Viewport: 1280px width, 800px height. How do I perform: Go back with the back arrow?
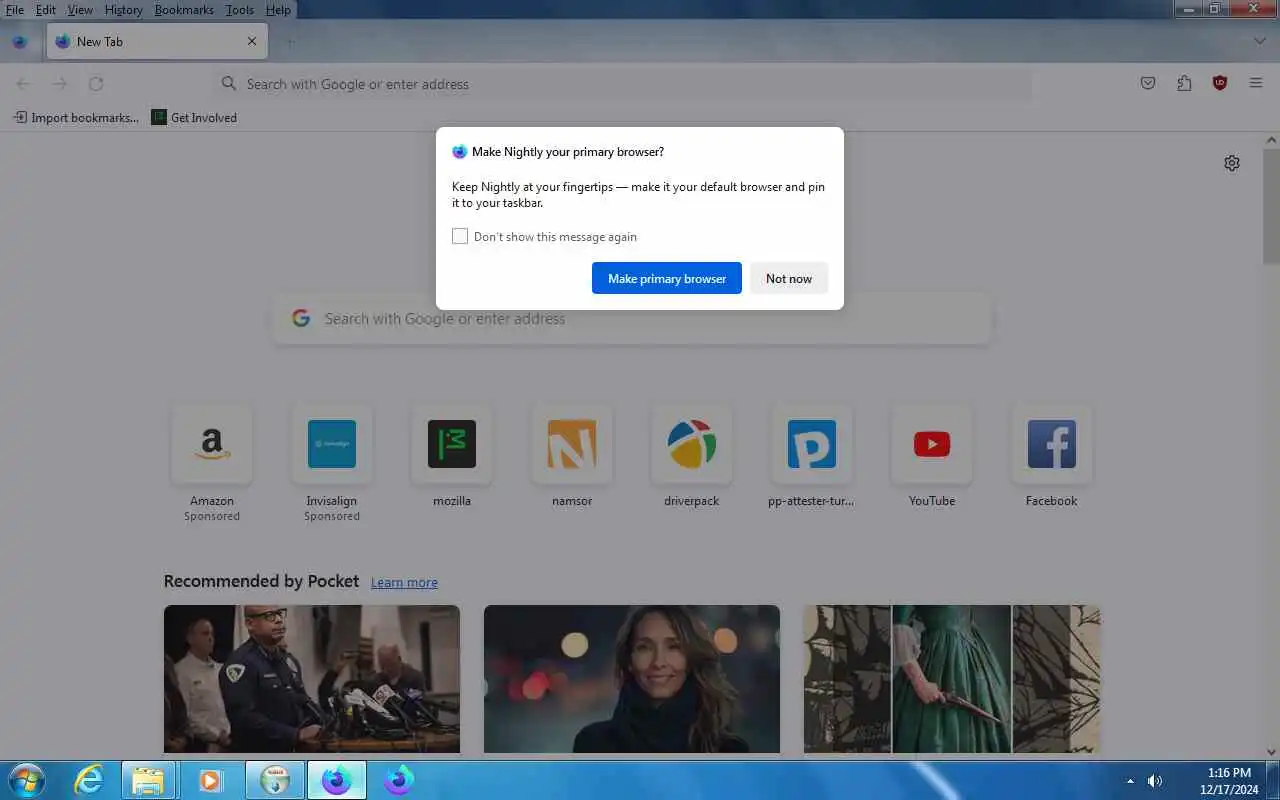23,84
